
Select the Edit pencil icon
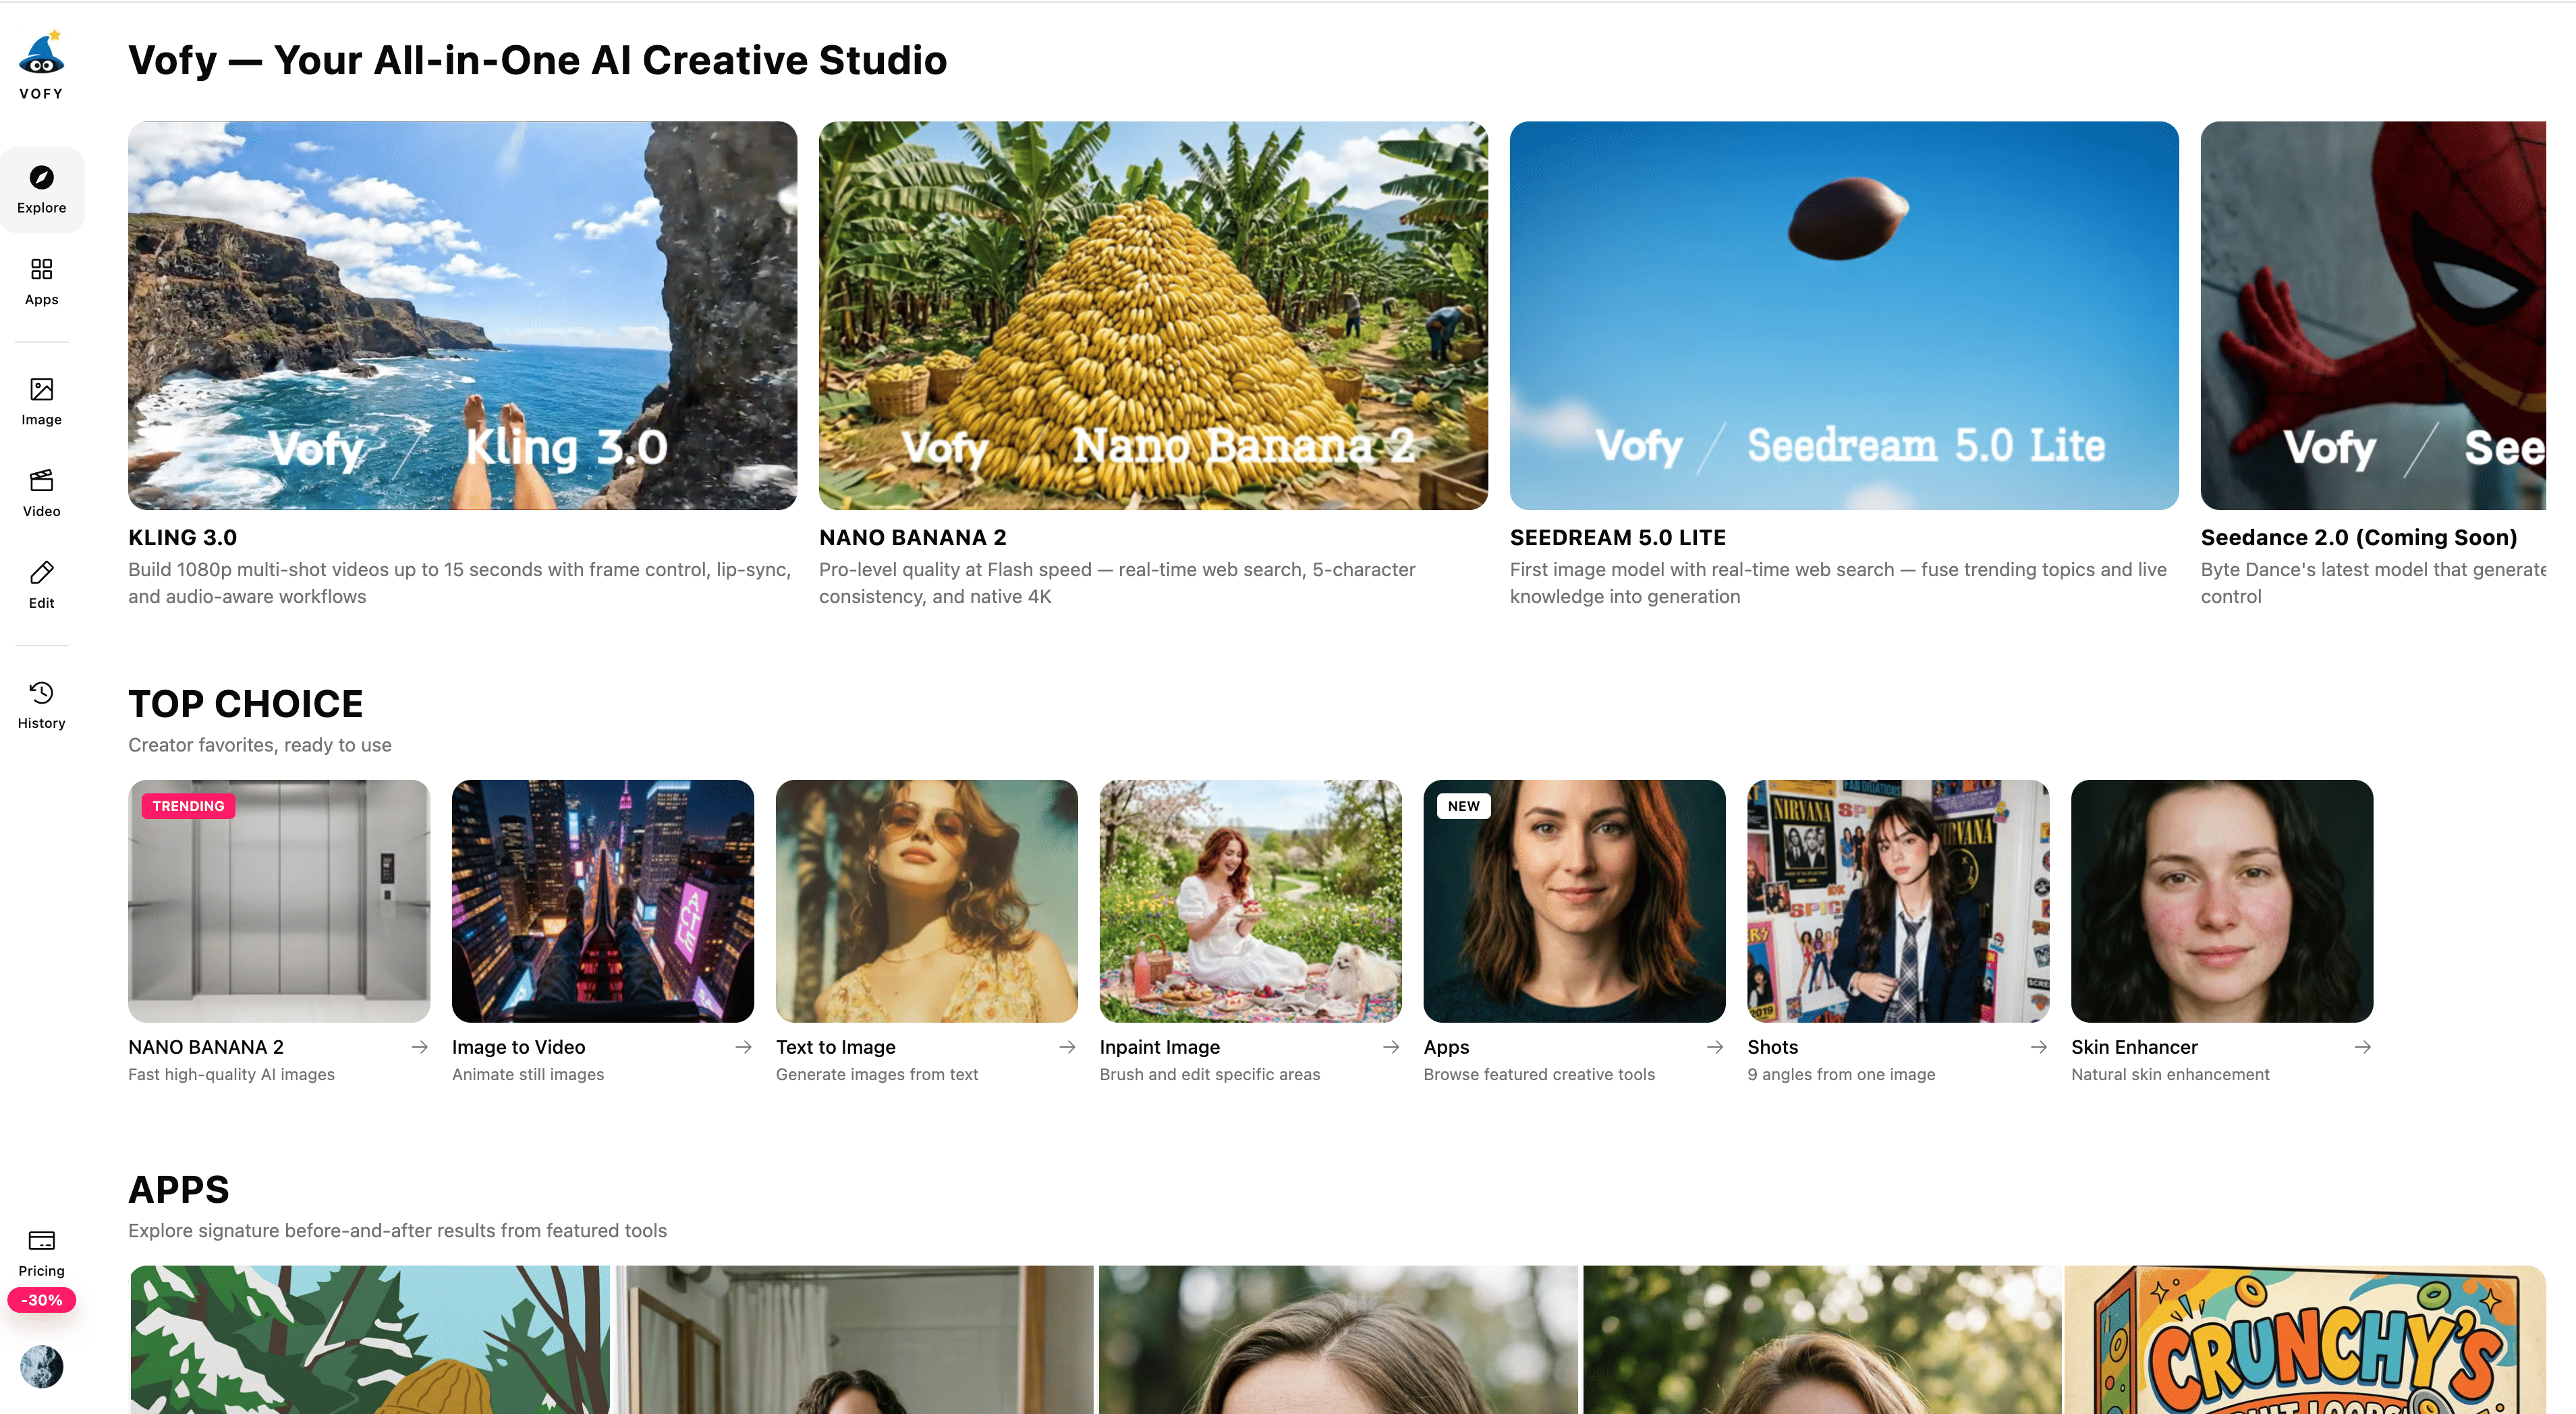[41, 573]
